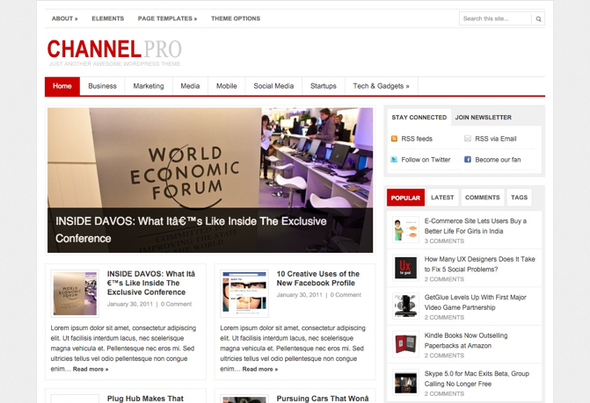Open the About dropdown menu
Image resolution: width=590 pixels, height=403 pixels.
click(x=65, y=18)
